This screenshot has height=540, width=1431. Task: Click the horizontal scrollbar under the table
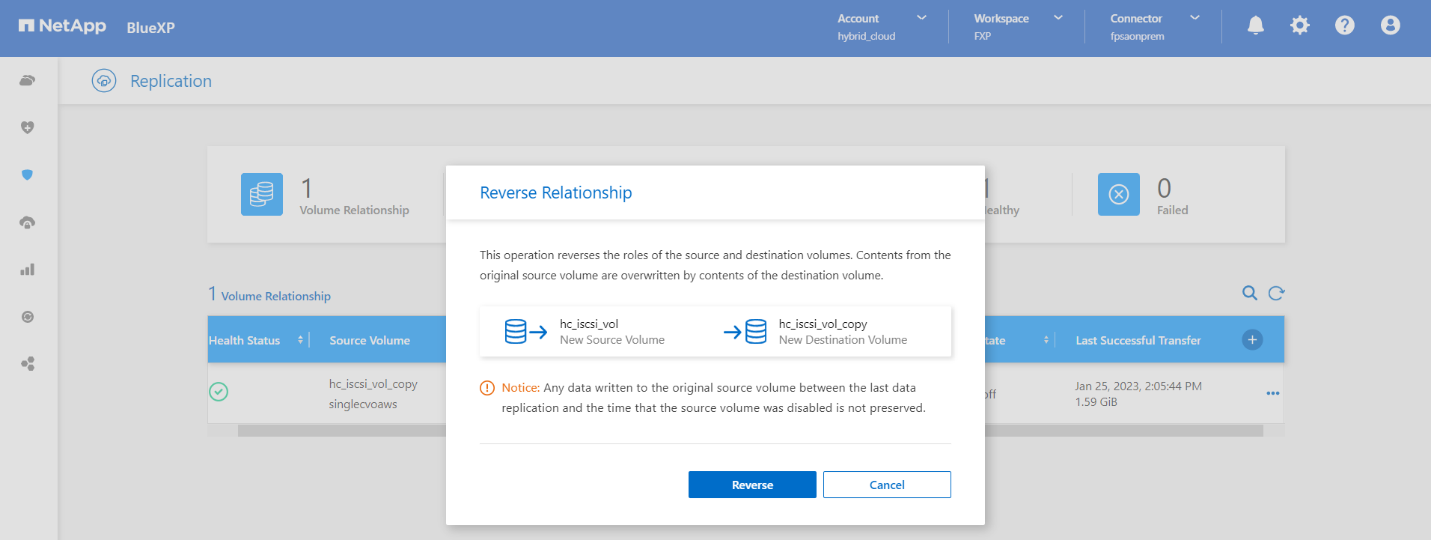tap(340, 431)
